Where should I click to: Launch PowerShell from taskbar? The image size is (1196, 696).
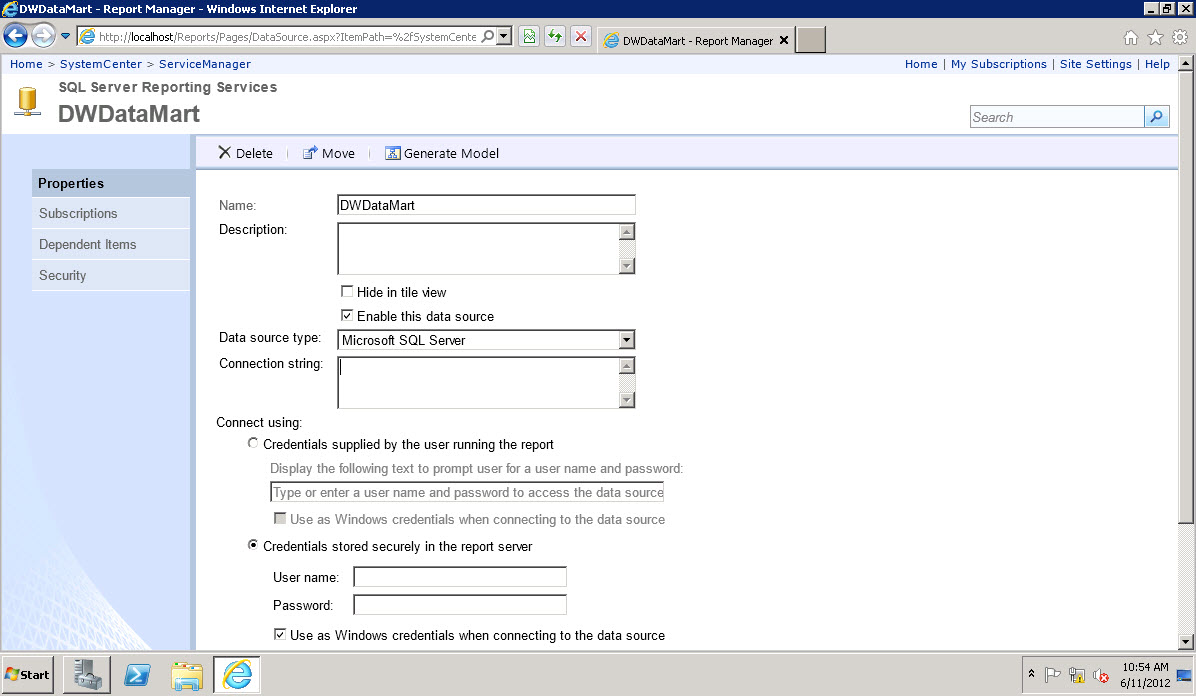[137, 675]
